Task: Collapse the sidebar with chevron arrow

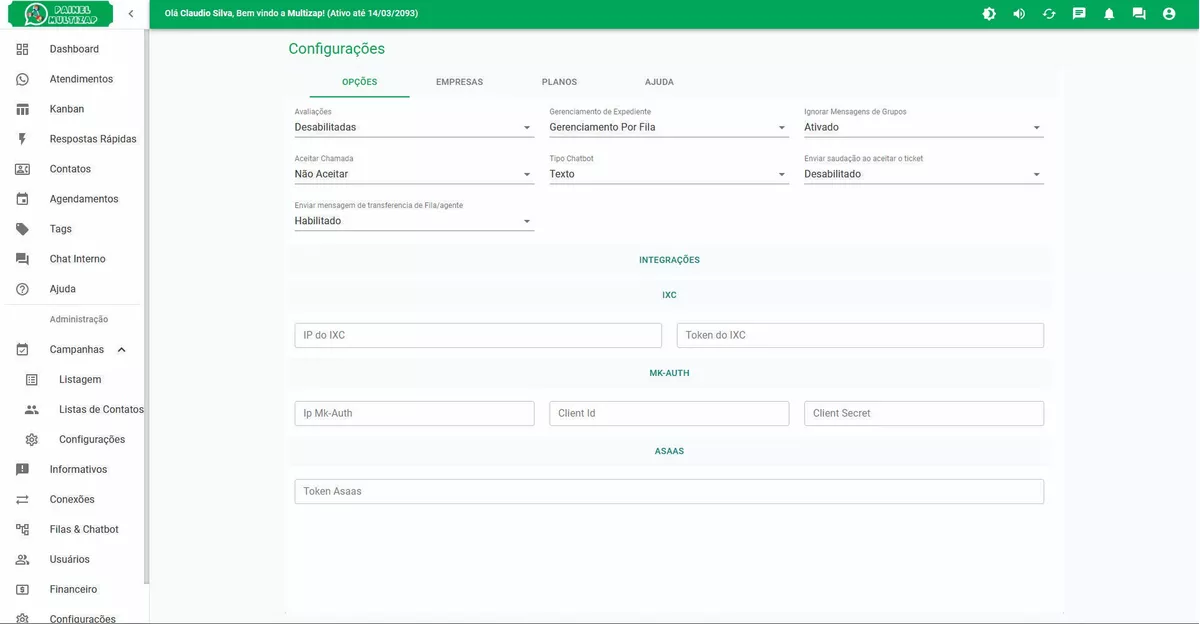Action: 131,14
